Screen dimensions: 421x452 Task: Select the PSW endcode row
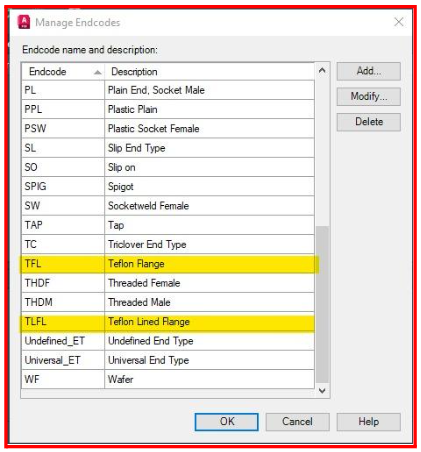(168, 129)
